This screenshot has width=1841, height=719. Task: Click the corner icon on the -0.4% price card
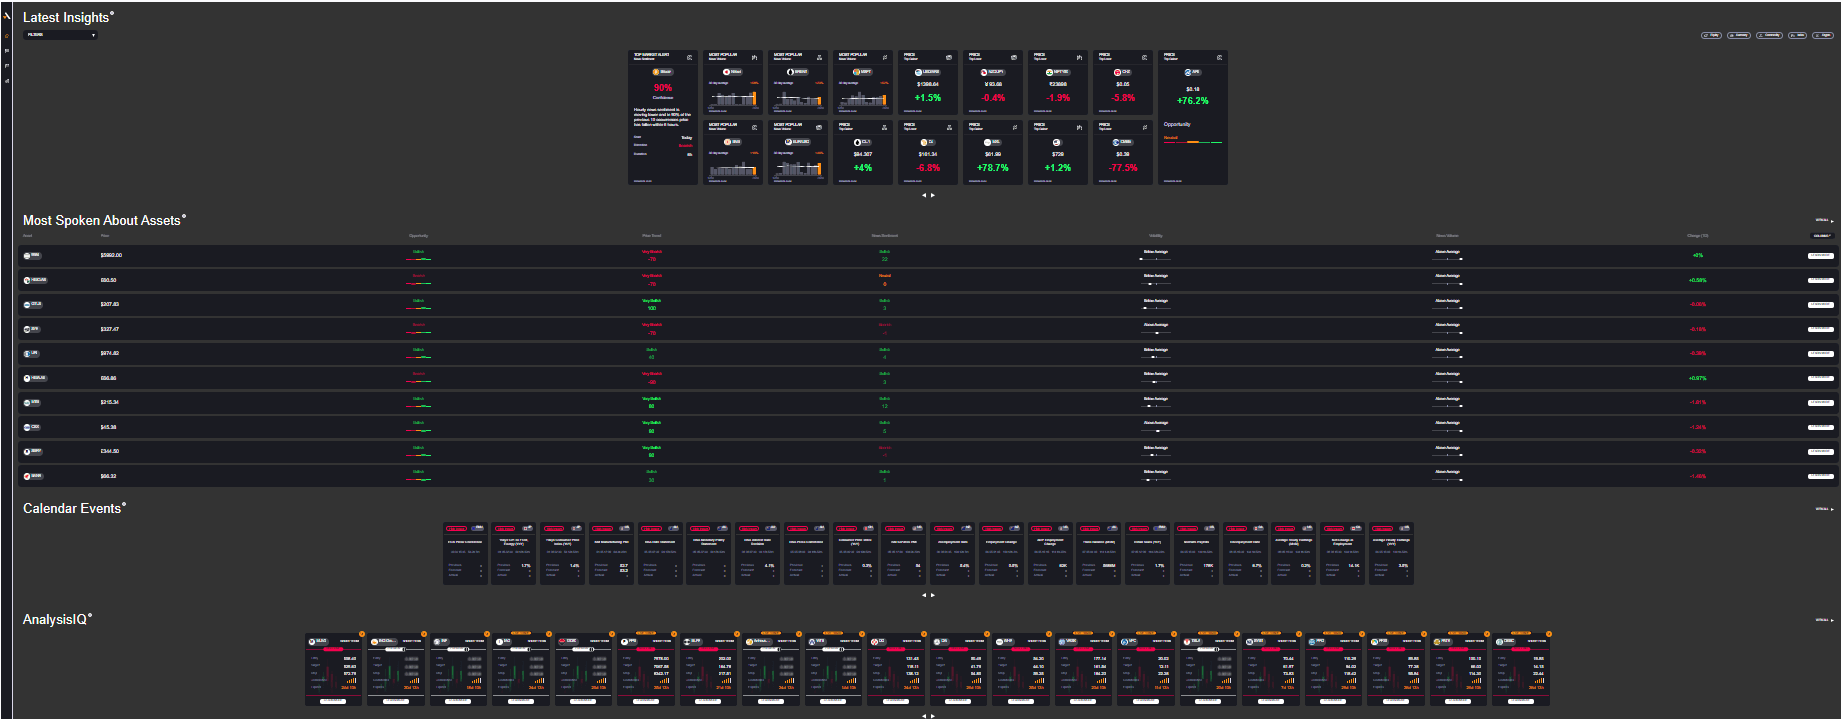click(x=1014, y=57)
